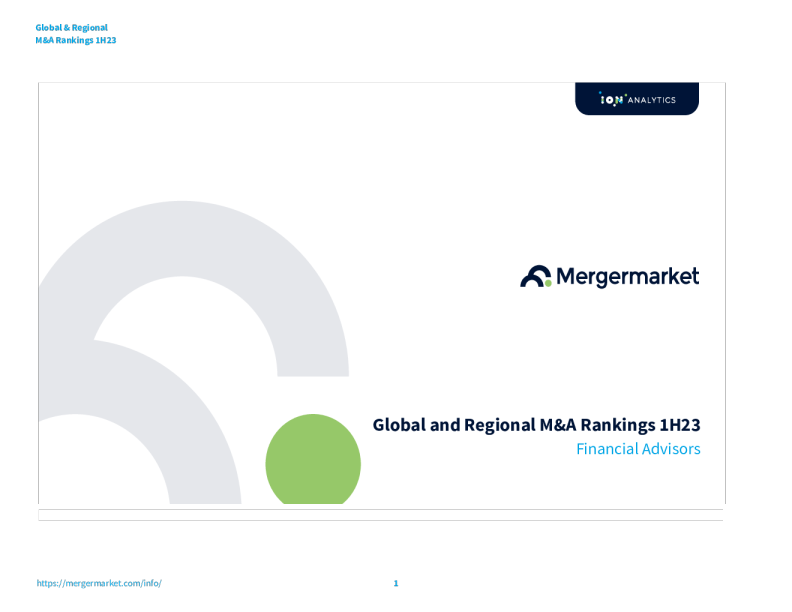The height and width of the screenshot is (612, 792).
Task: Click the Mergermarket arch logo symbol
Action: coord(535,277)
